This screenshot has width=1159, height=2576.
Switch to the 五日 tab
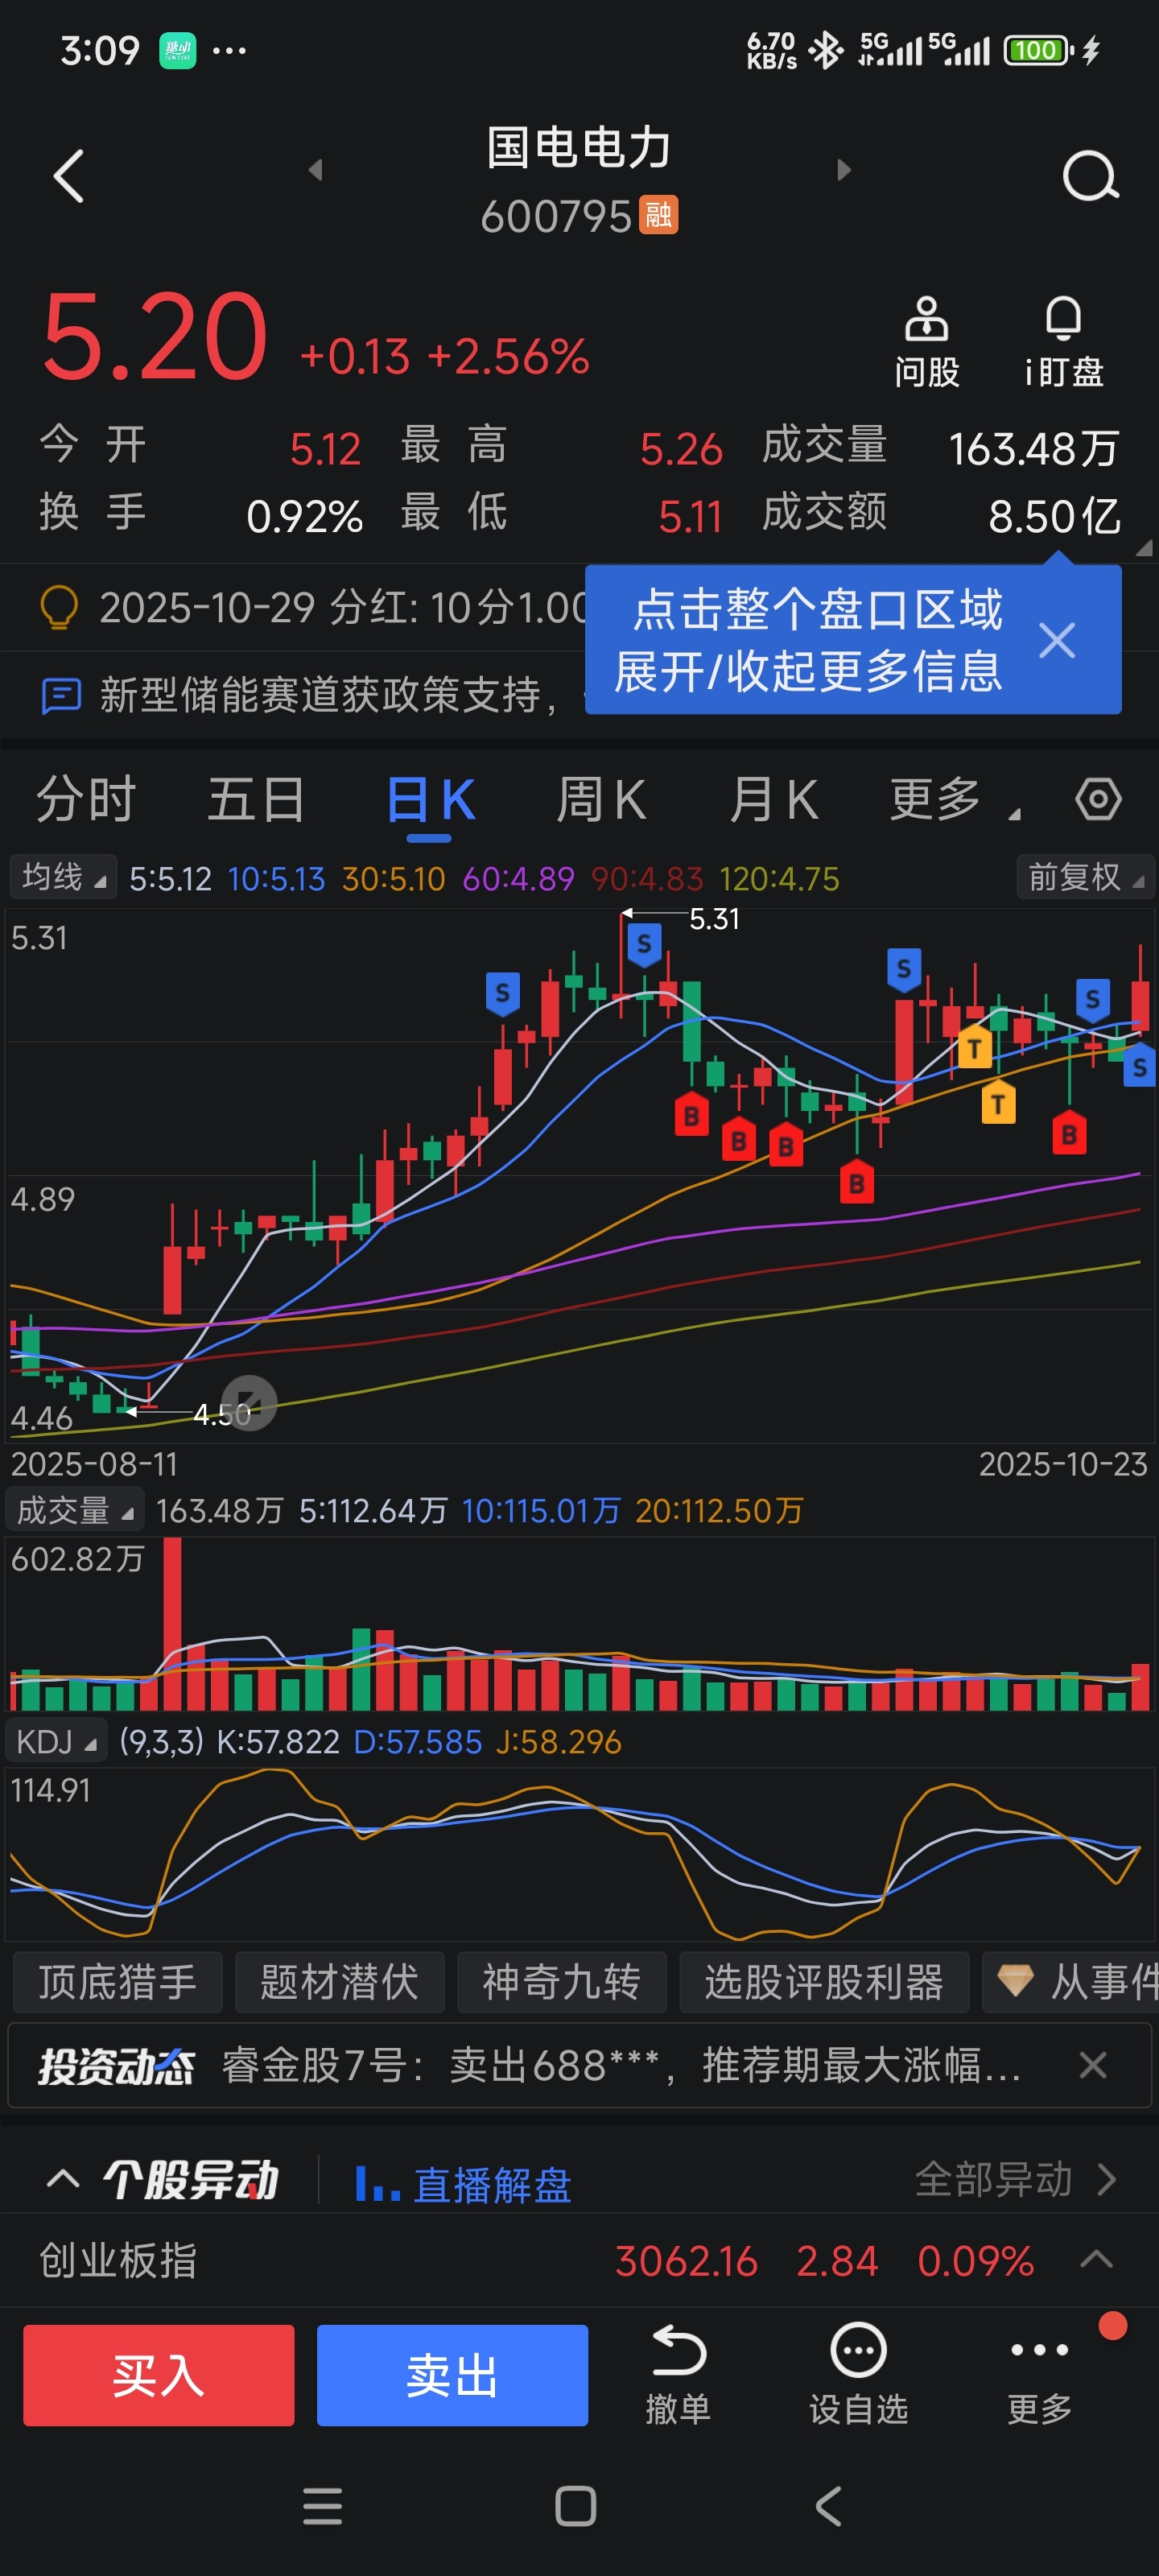256,799
